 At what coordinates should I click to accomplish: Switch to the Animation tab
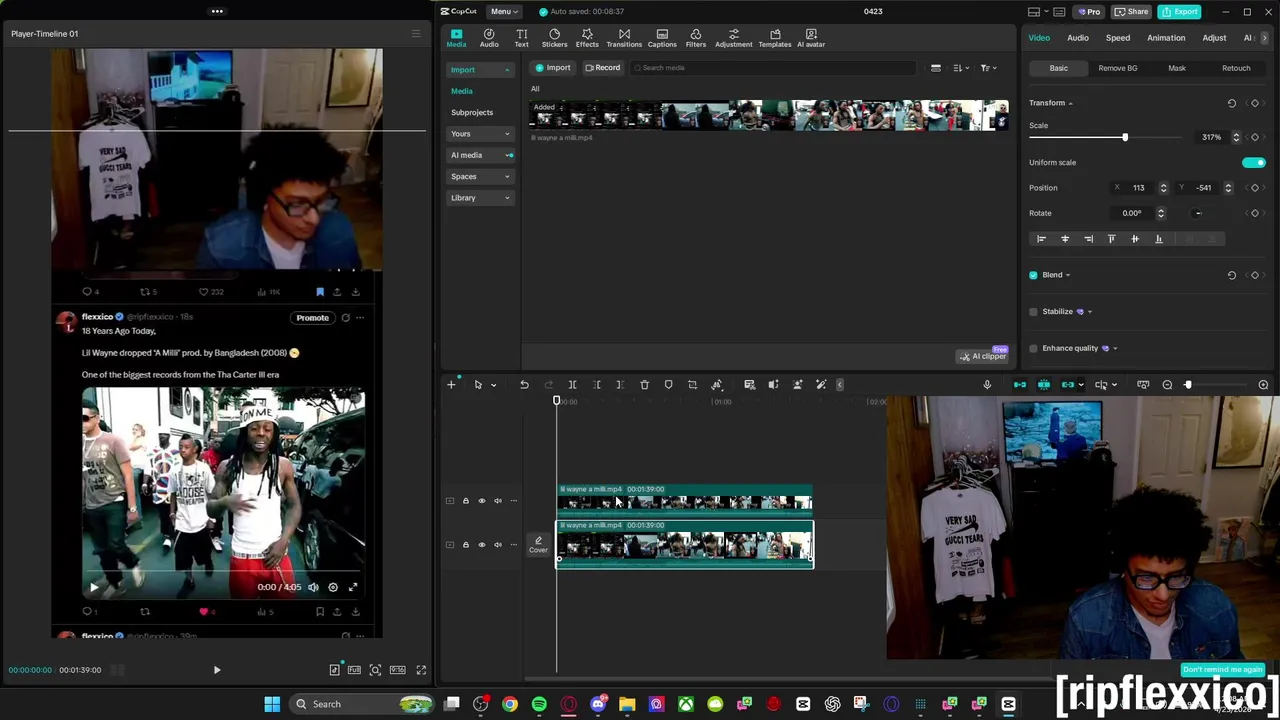pyautogui.click(x=1166, y=38)
